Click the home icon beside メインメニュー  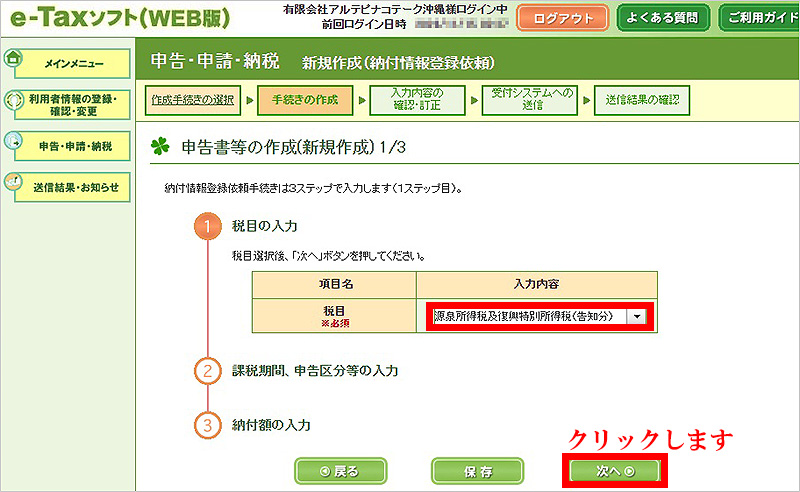tap(13, 58)
